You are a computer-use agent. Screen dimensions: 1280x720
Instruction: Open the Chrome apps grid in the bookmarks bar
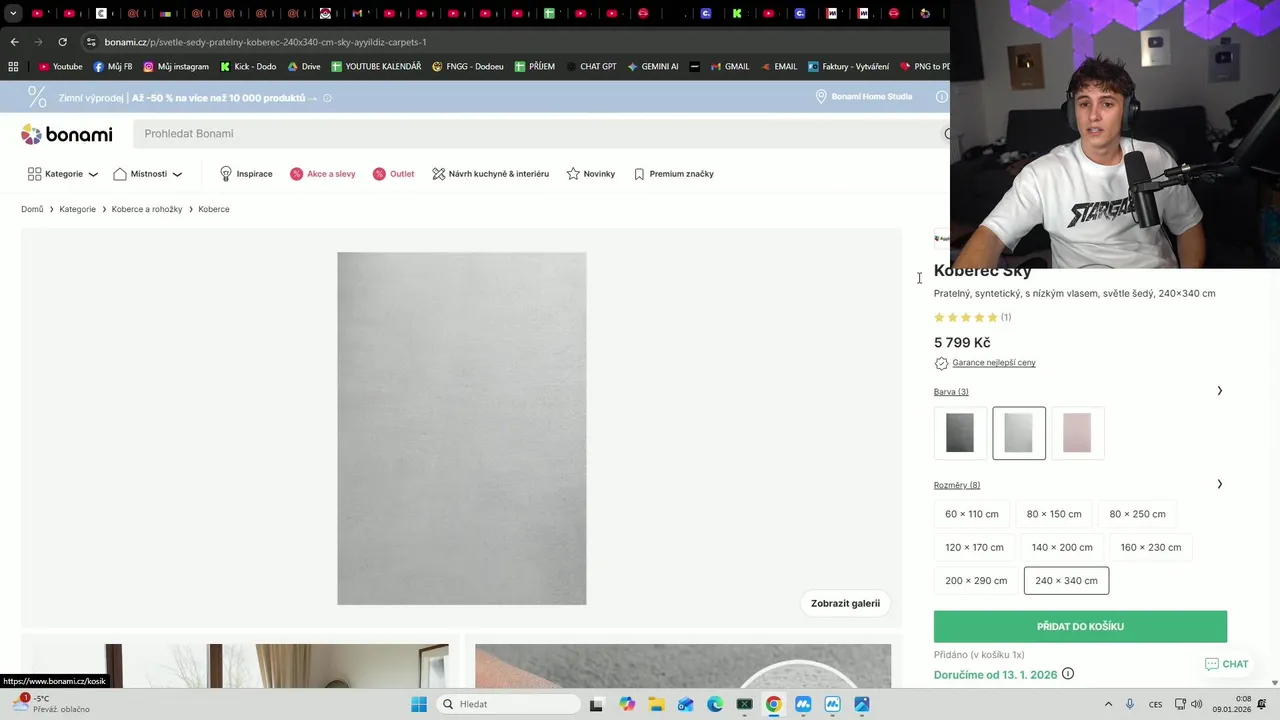(x=13, y=67)
